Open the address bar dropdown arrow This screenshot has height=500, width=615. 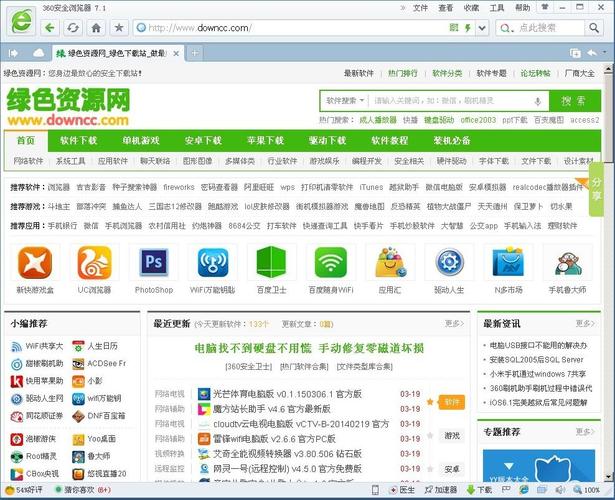pyautogui.click(x=479, y=28)
